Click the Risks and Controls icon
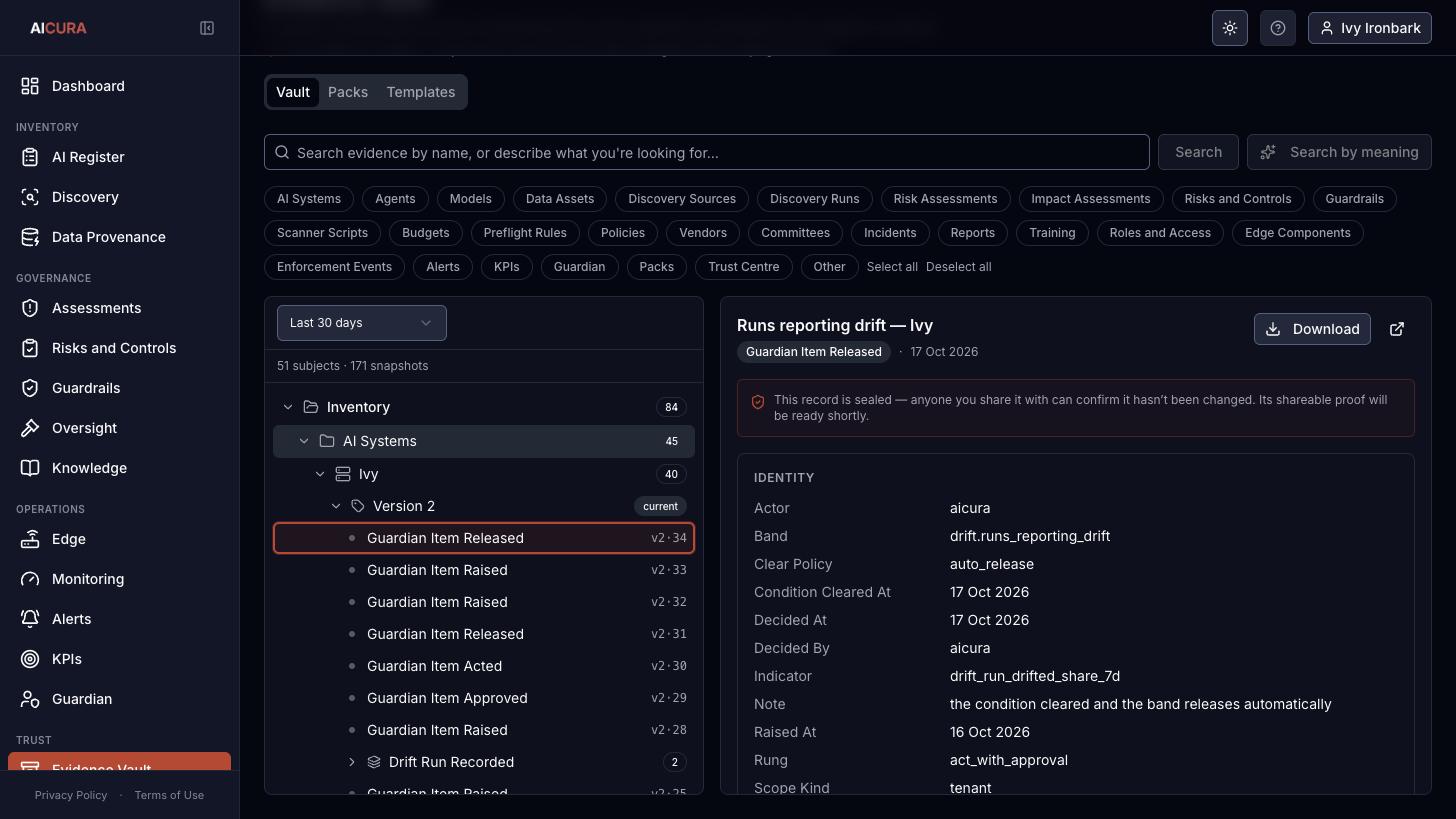 tap(30, 348)
